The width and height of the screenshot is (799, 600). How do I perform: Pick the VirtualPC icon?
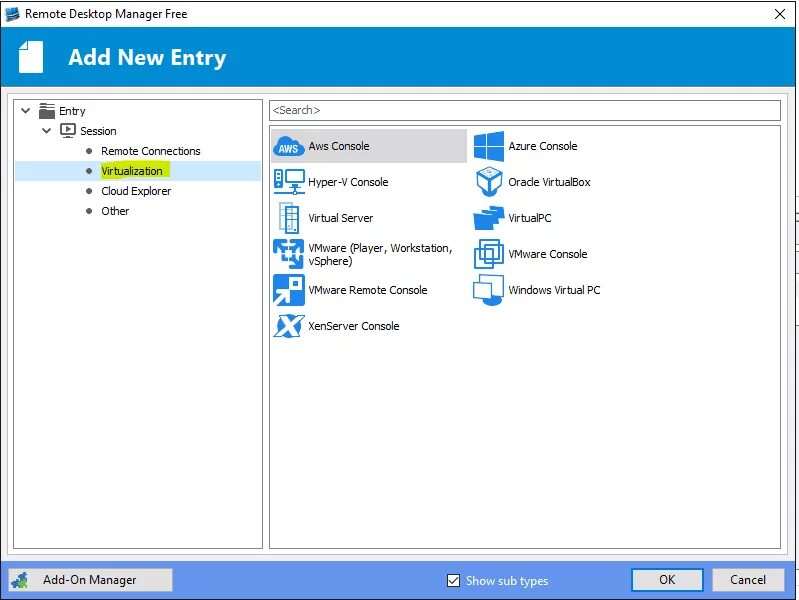pos(489,218)
